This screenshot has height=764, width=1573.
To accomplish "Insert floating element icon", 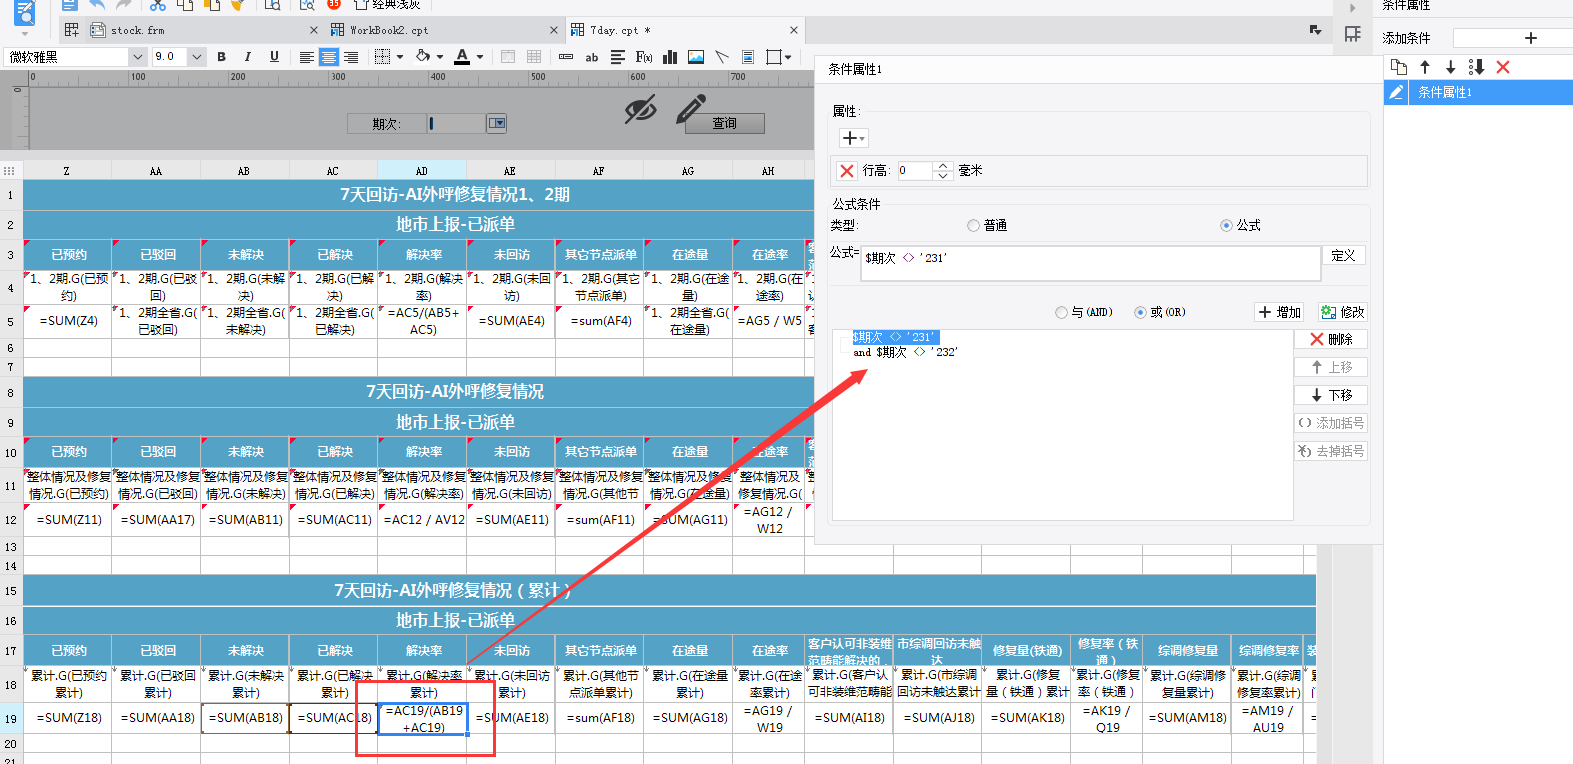I will [x=773, y=57].
